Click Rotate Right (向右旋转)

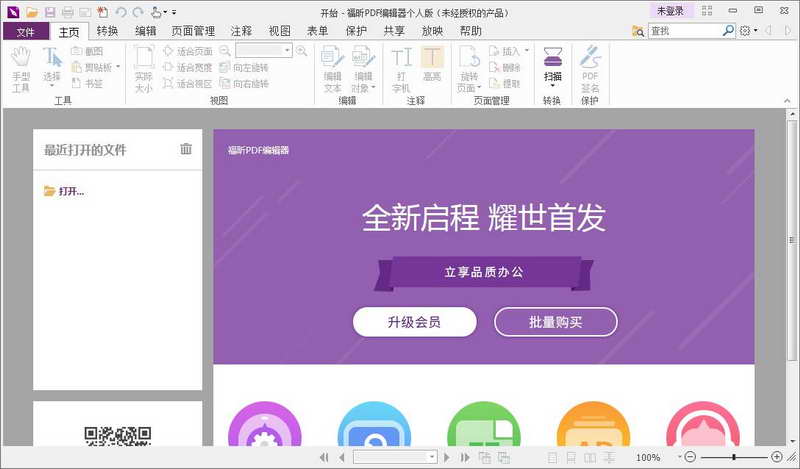pos(244,83)
